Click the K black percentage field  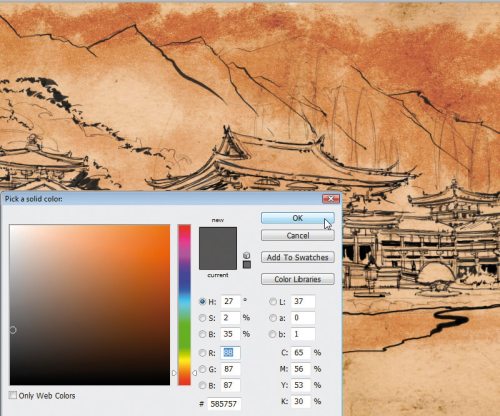click(301, 401)
